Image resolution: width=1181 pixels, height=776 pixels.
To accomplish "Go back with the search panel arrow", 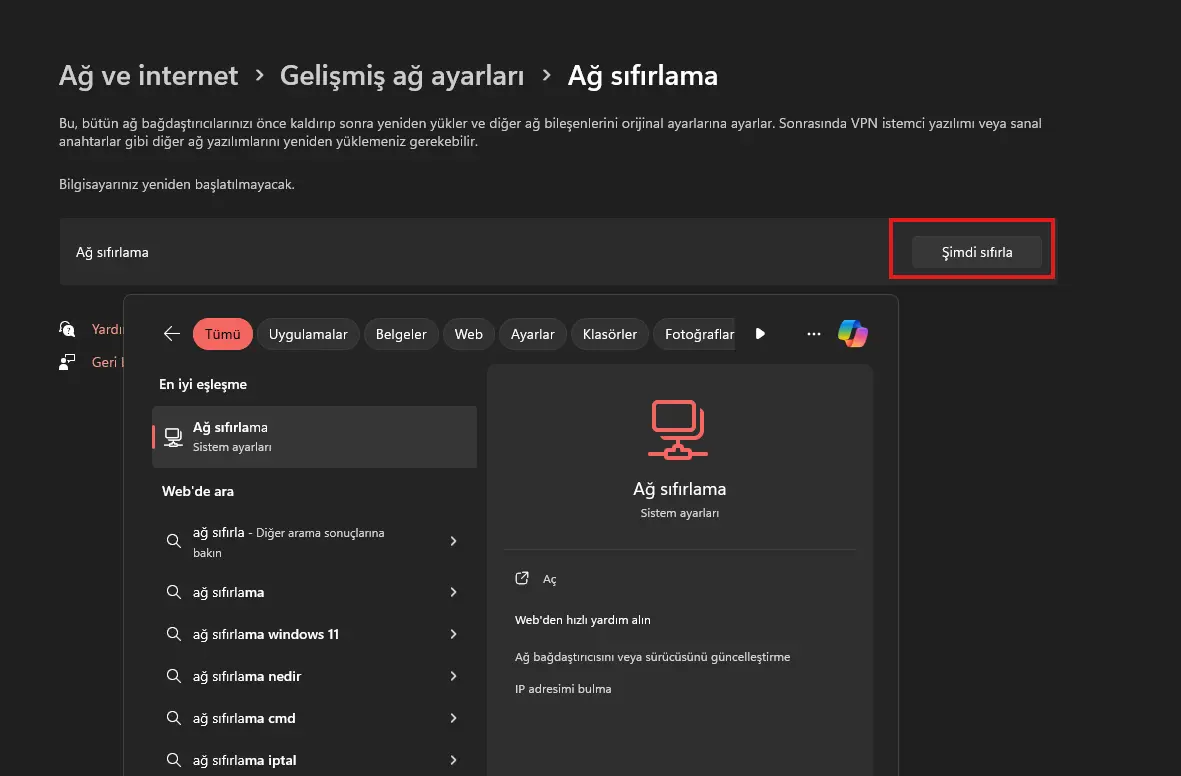I will tap(172, 334).
